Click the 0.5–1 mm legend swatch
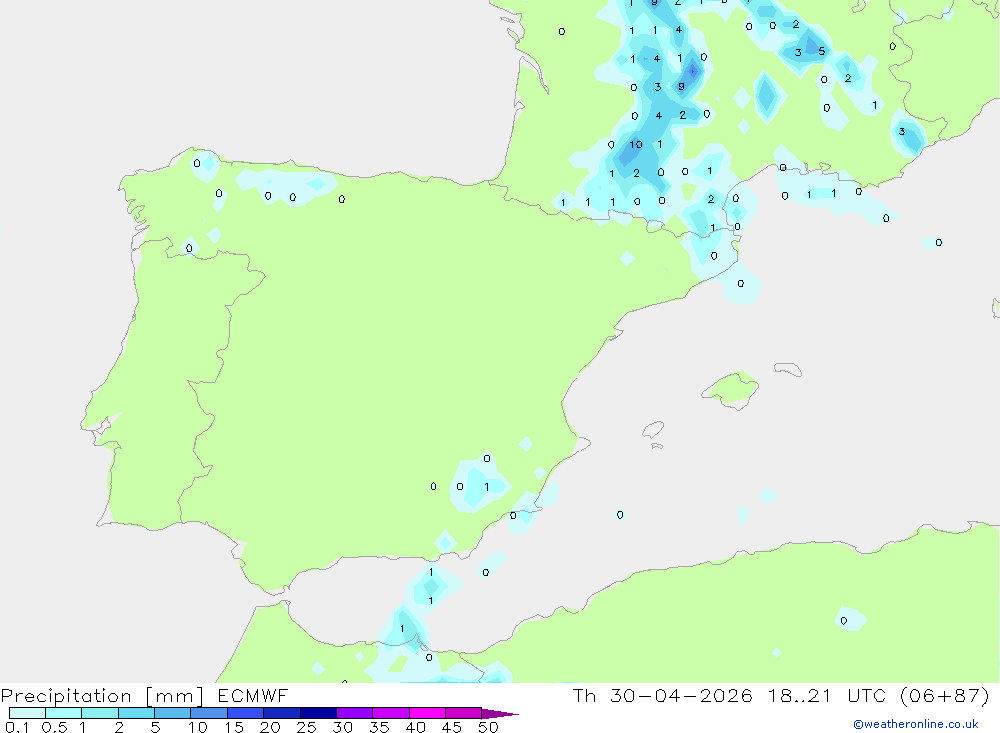The image size is (1000, 733). [x=64, y=713]
